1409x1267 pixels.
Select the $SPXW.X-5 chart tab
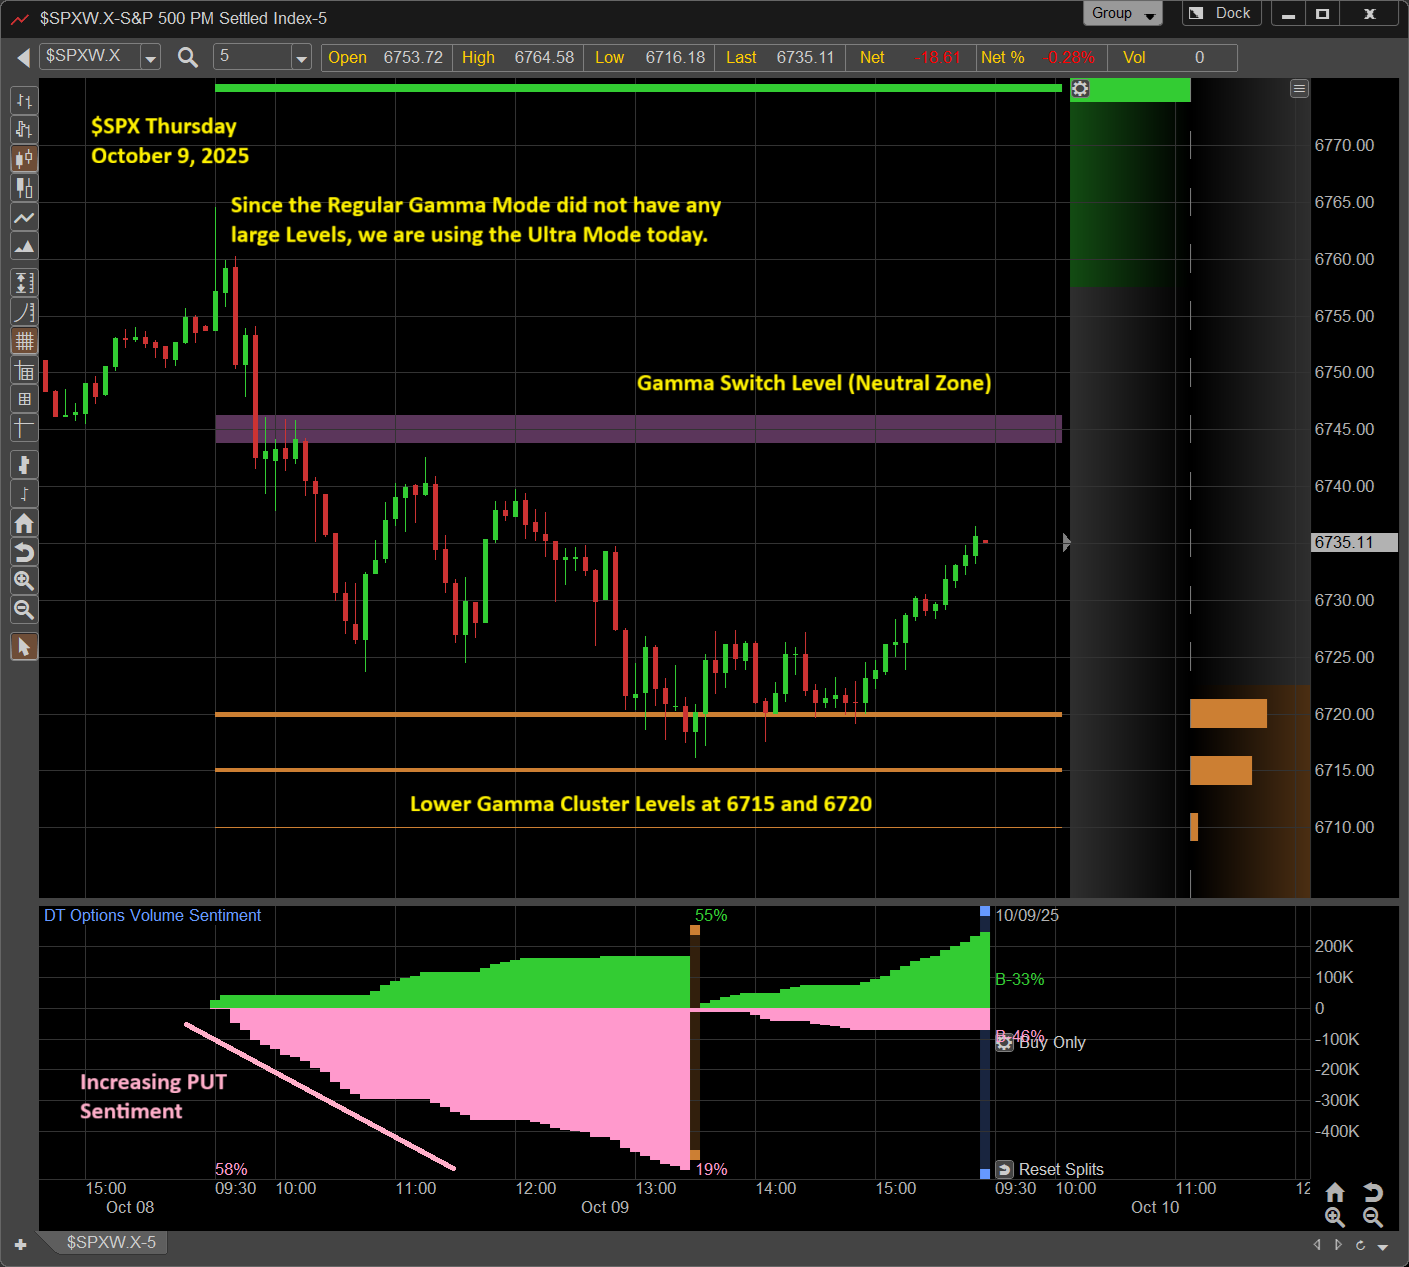111,1242
